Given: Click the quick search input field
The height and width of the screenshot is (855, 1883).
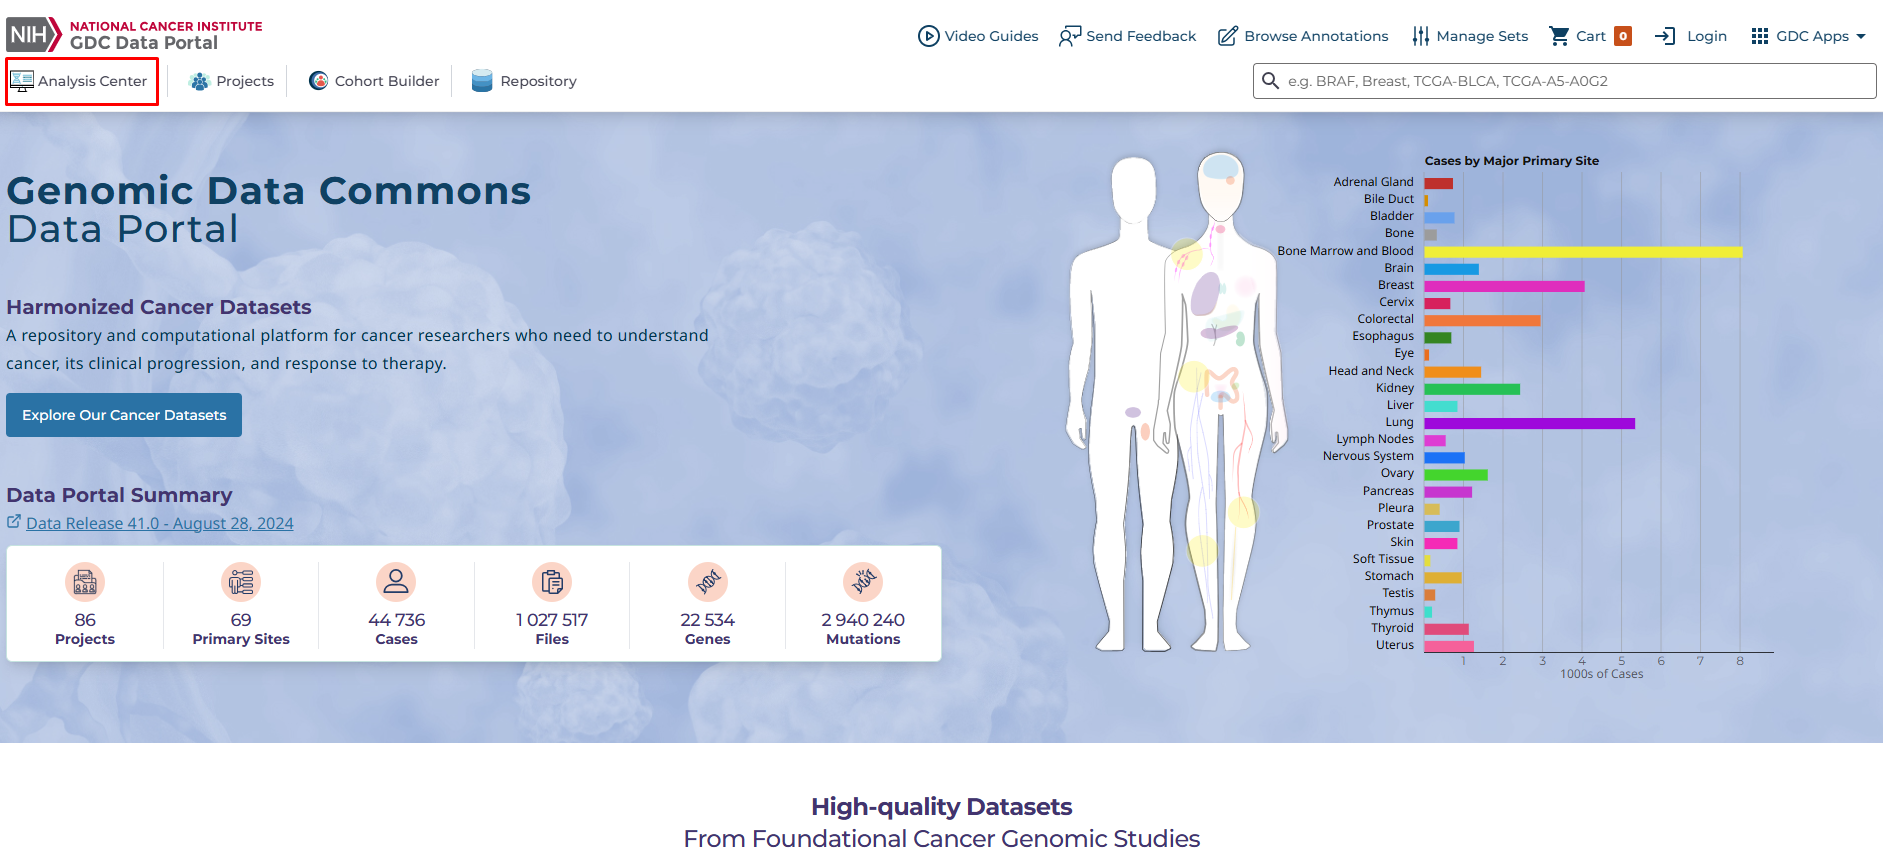Looking at the screenshot, I should click(1565, 81).
